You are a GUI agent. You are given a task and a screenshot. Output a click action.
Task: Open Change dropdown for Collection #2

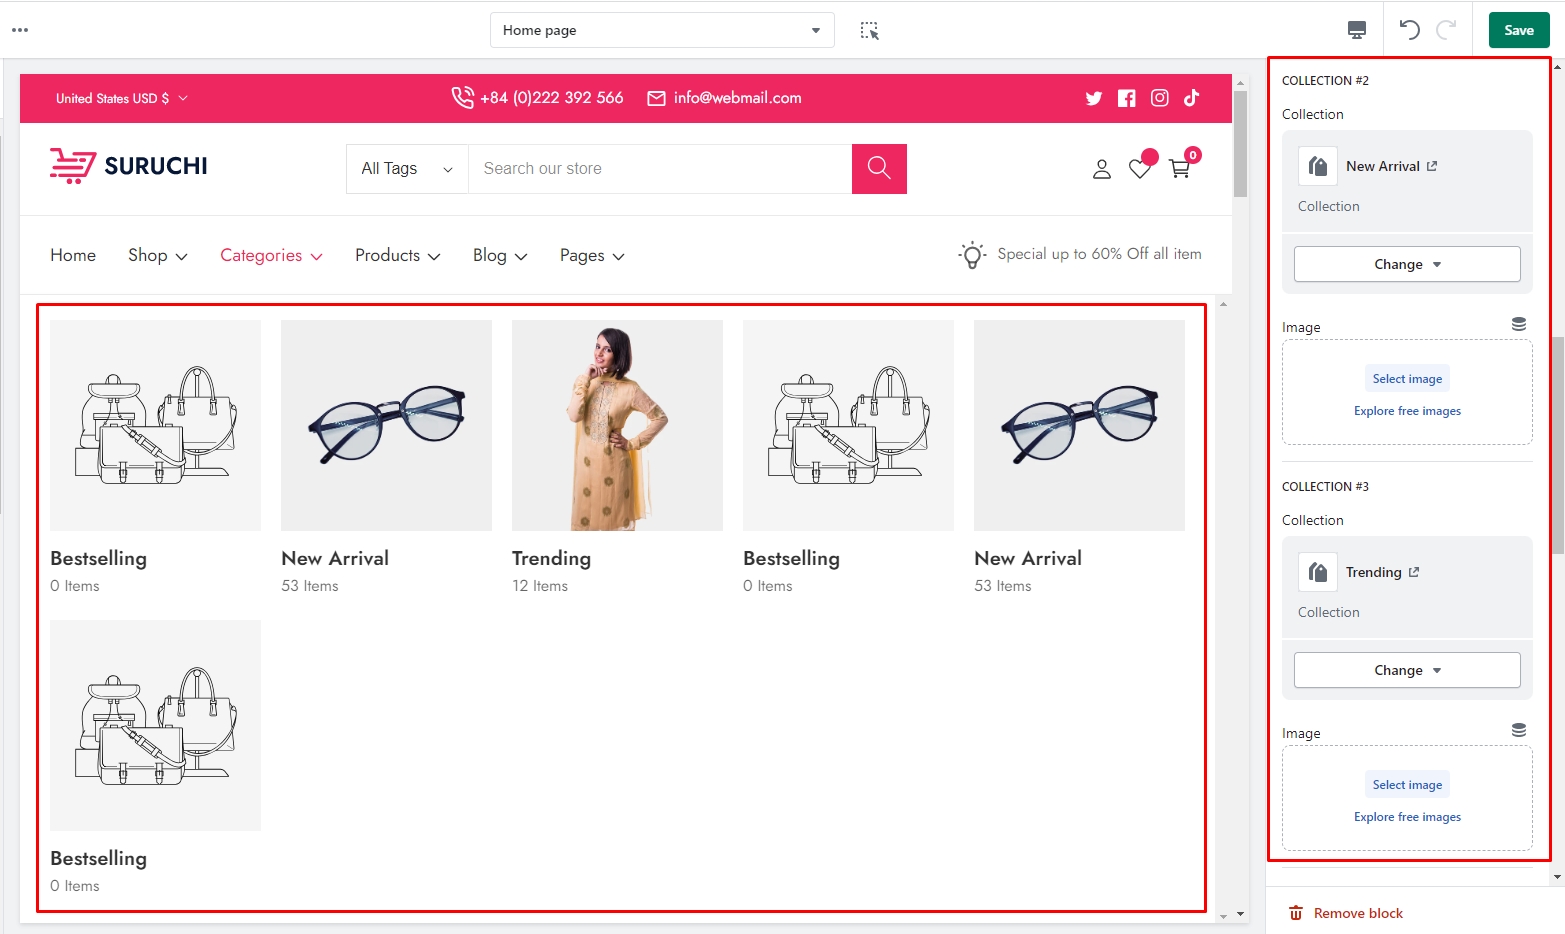pos(1406,264)
